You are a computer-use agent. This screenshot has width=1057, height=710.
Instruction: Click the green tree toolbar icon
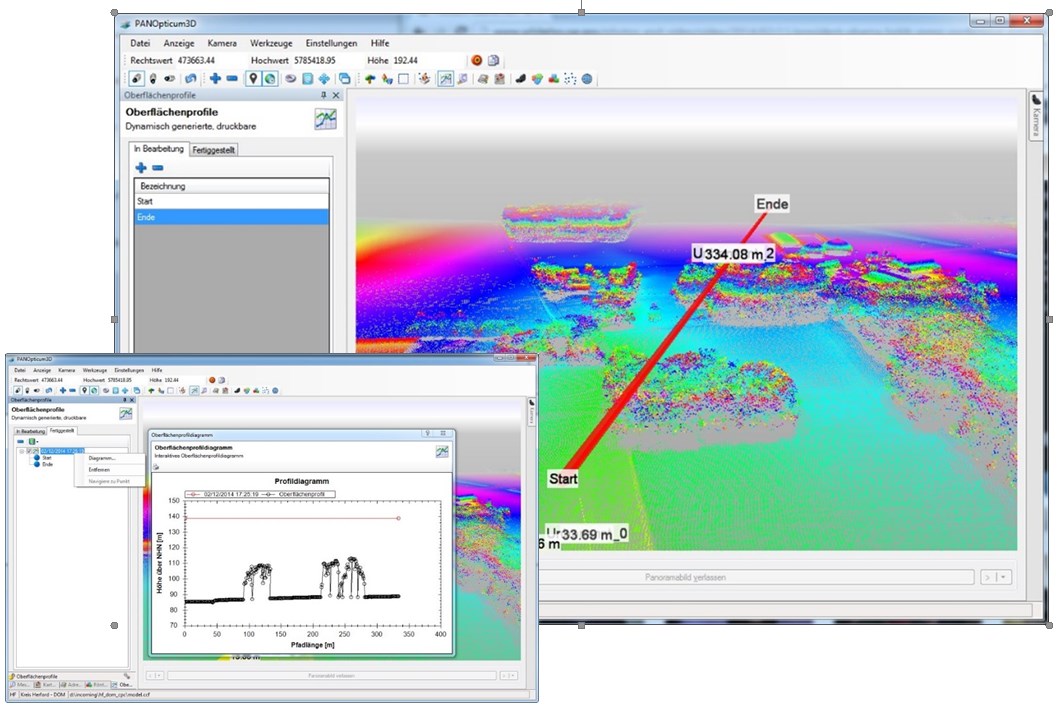pos(369,79)
